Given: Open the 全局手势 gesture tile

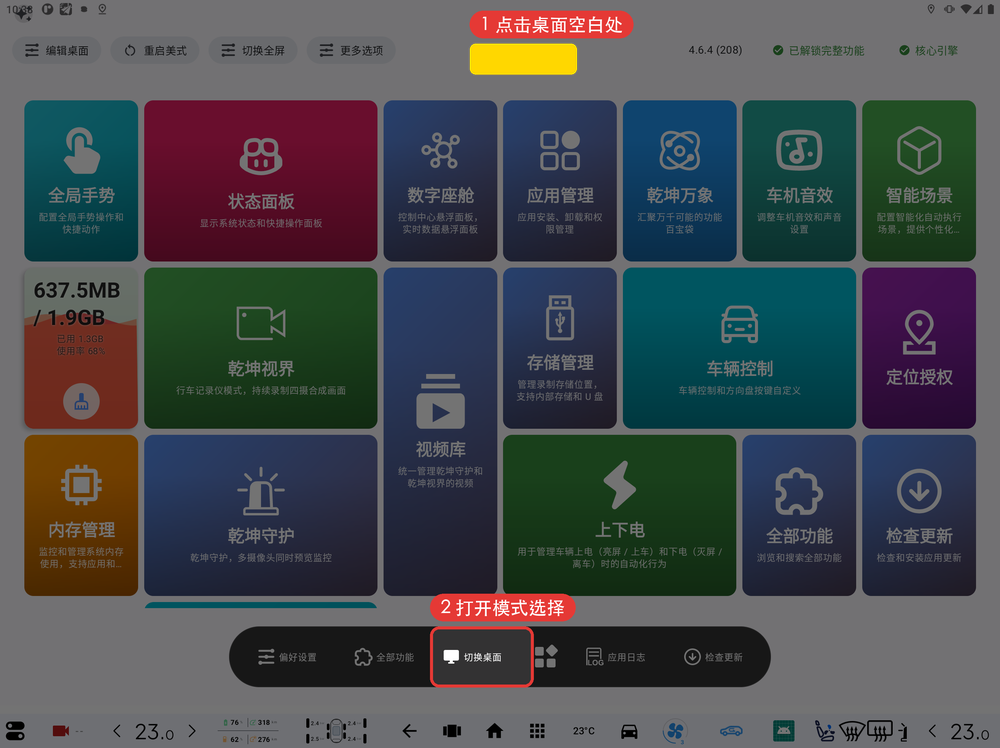Looking at the screenshot, I should click(81, 180).
